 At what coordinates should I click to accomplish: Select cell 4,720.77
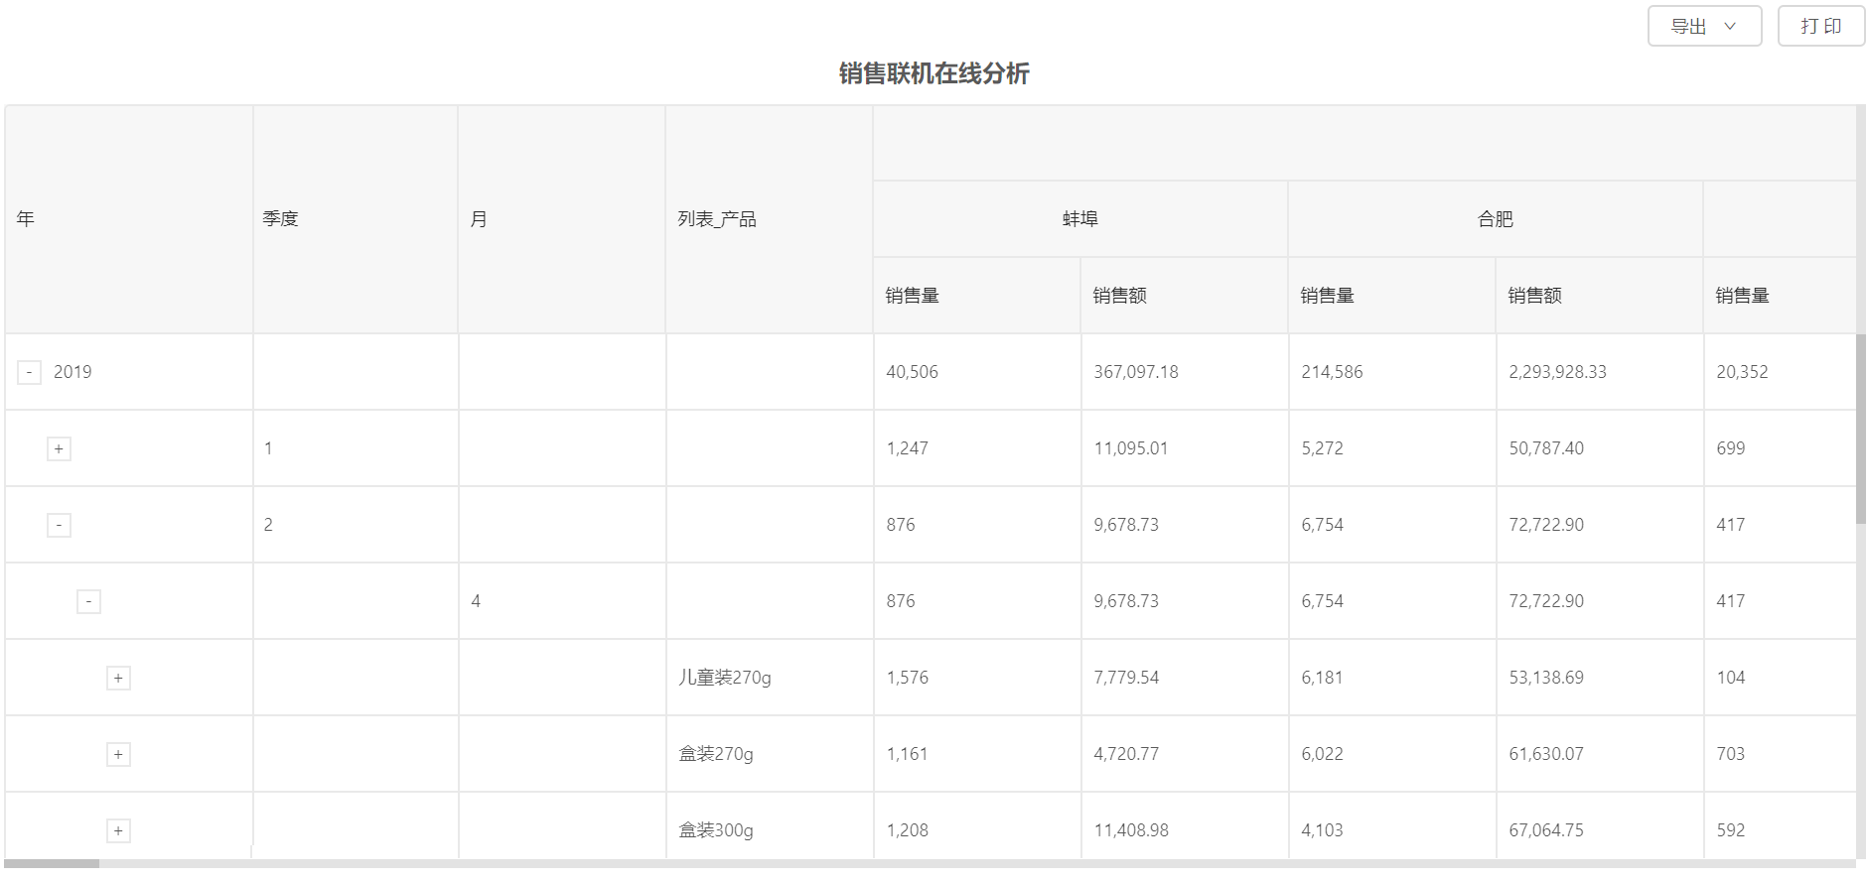click(1184, 754)
